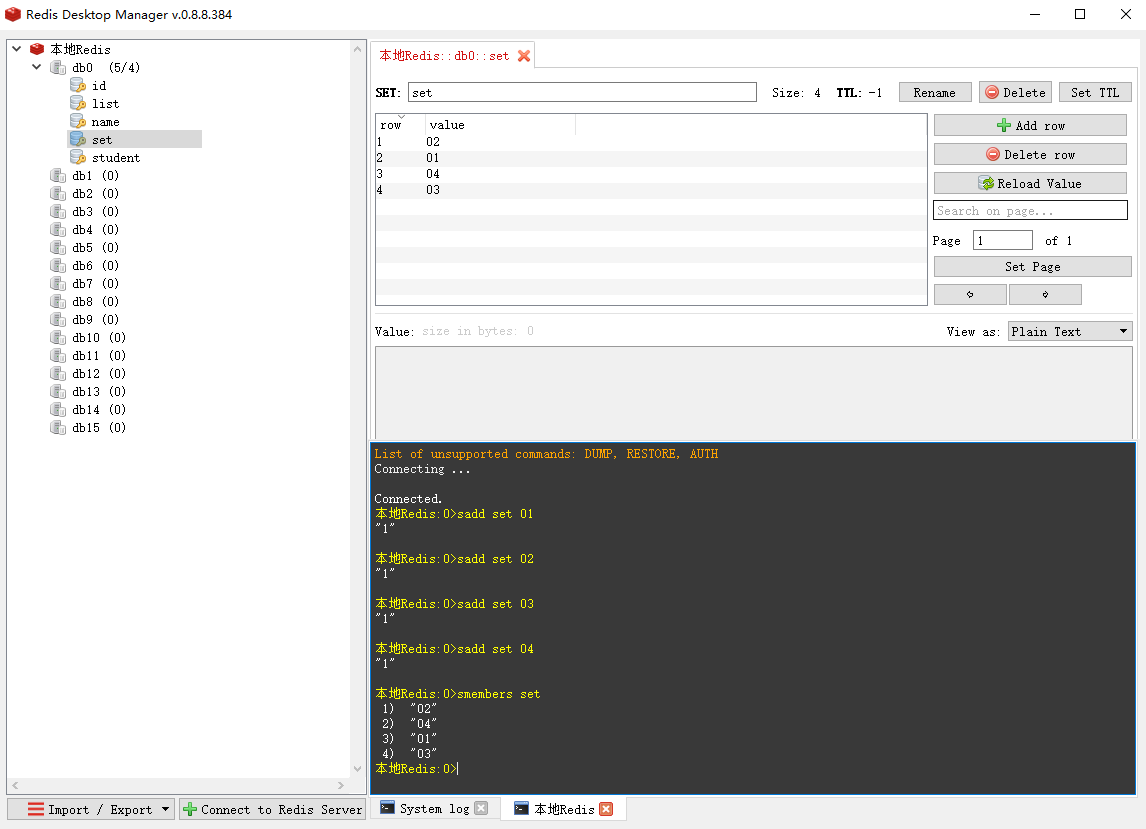Click the db14 database icon

(58, 409)
